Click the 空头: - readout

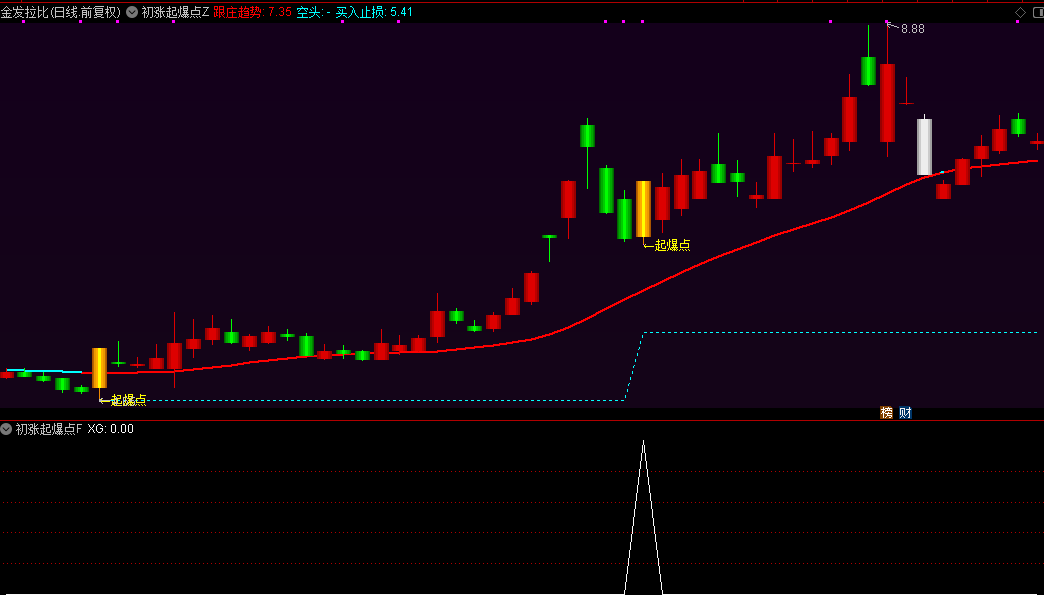[x=314, y=12]
